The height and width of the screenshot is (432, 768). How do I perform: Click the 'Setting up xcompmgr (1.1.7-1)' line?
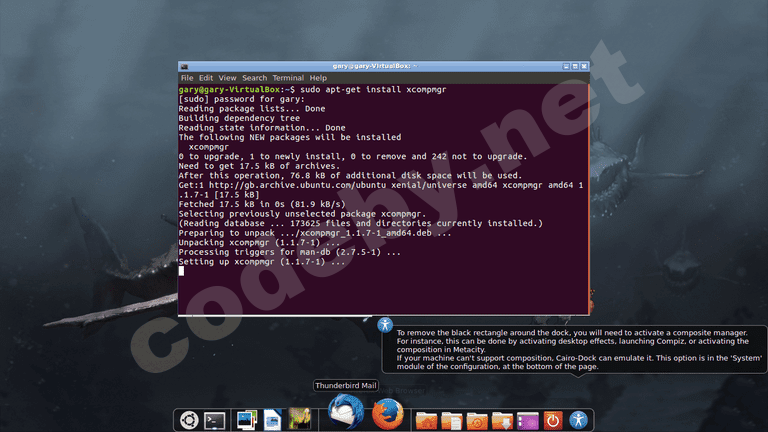click(262, 262)
